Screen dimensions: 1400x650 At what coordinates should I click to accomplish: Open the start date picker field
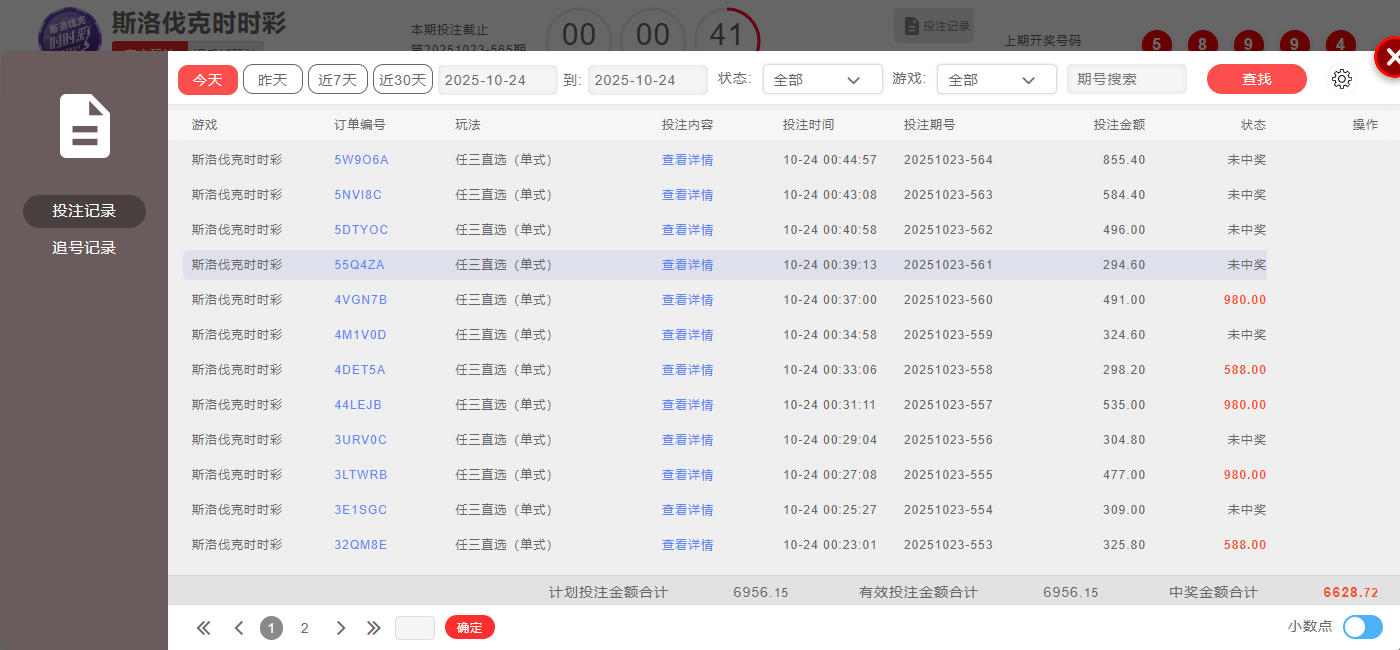point(497,80)
